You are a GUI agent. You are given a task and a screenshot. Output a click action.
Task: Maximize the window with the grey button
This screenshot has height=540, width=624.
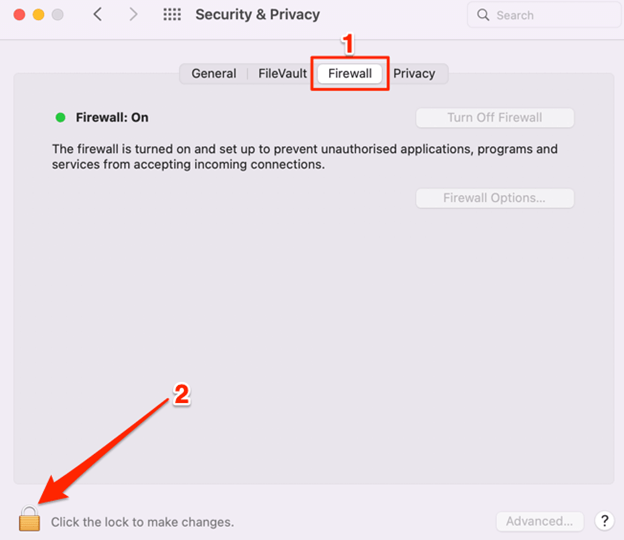click(57, 15)
